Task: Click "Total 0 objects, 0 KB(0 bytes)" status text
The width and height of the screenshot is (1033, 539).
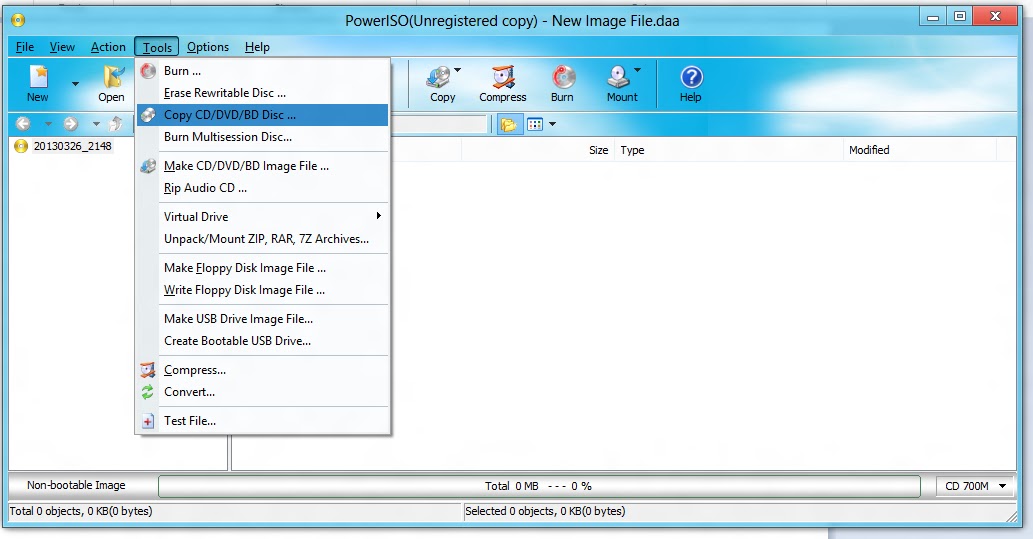Action: pos(80,511)
